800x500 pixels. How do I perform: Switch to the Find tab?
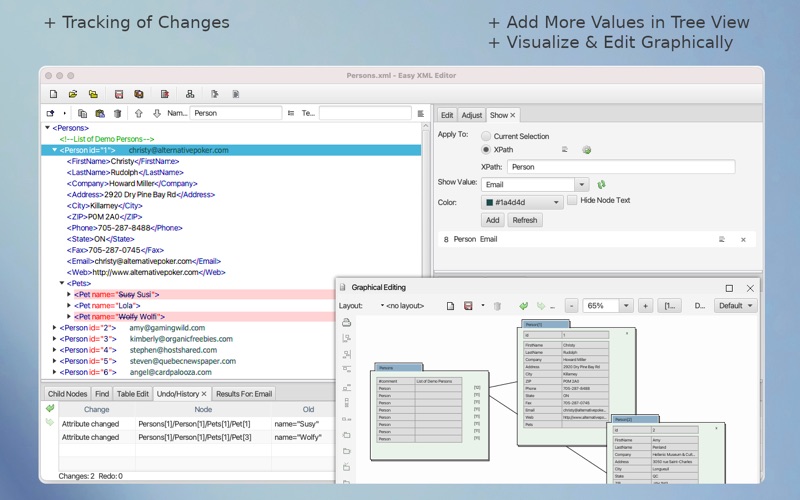click(x=102, y=394)
